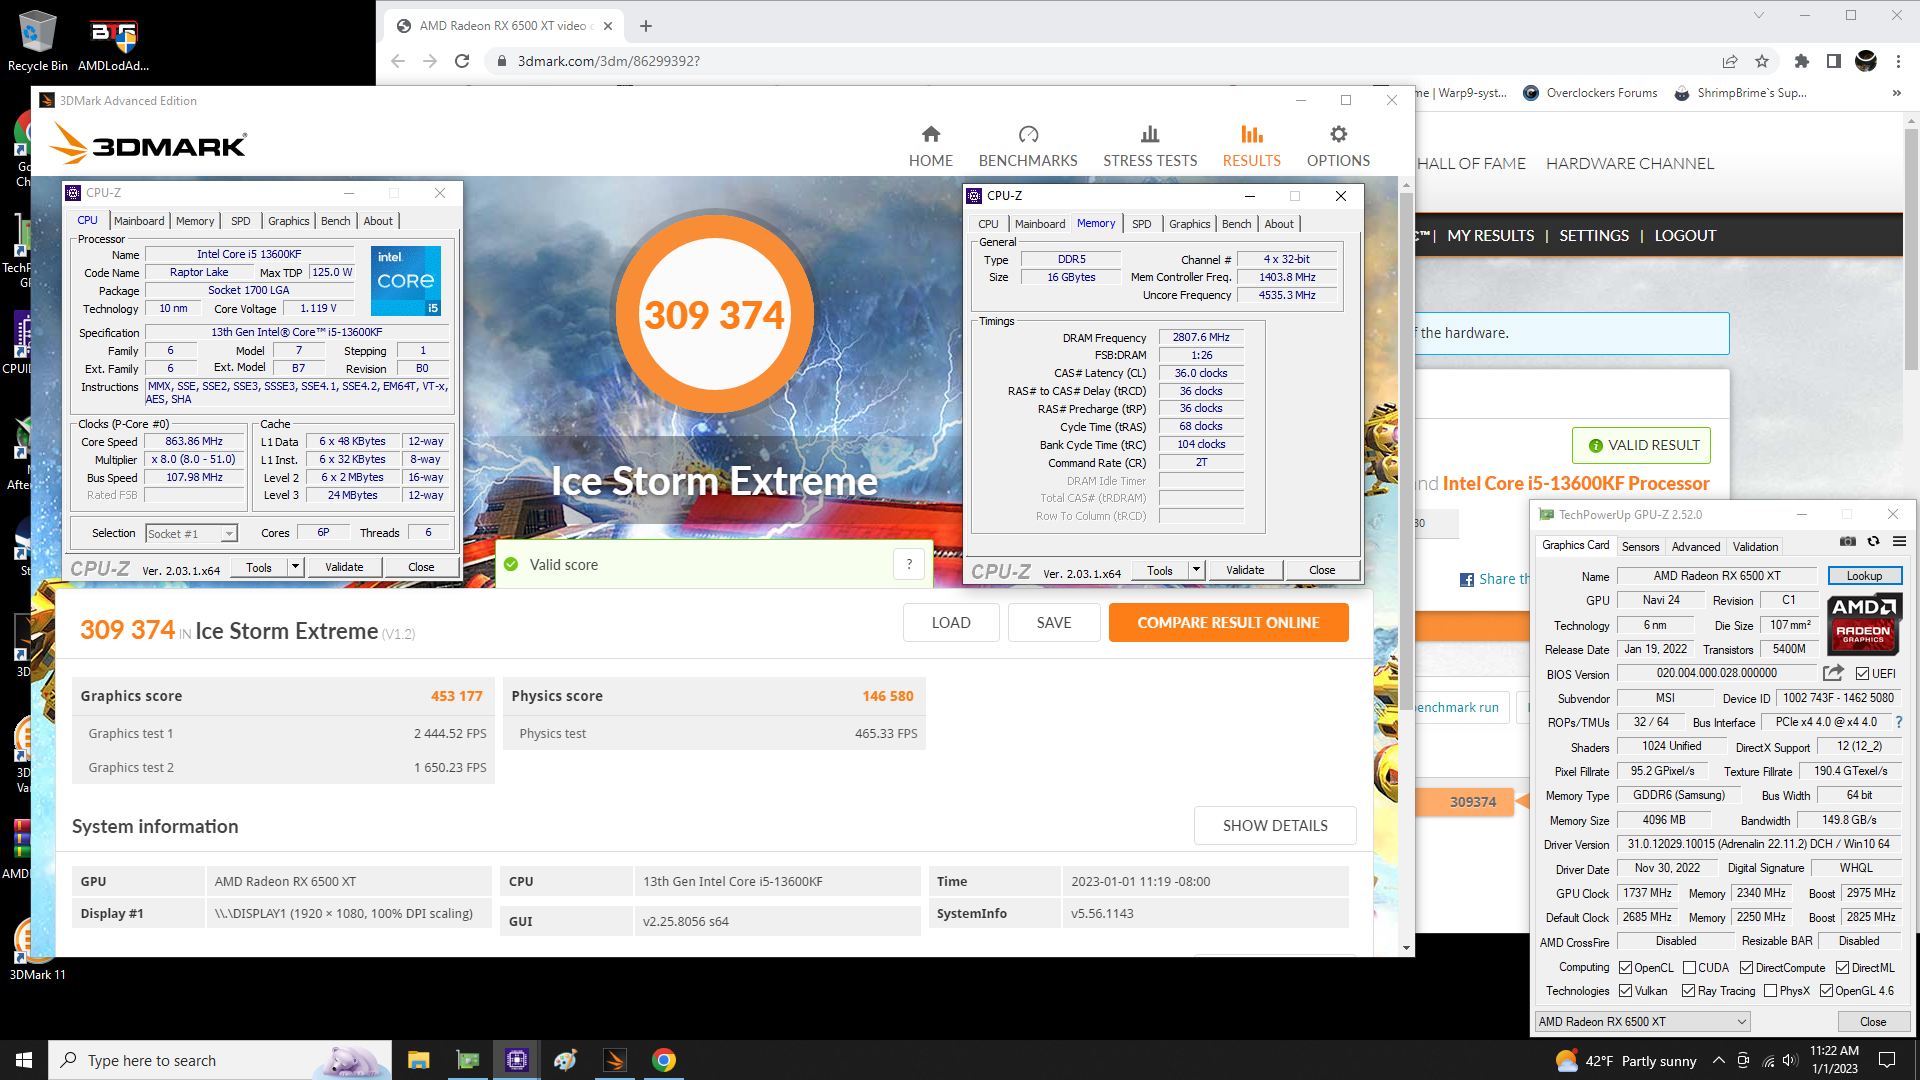Screen dimensions: 1920x1080
Task: Toggle the DirectML checkbox
Action: [1842, 968]
